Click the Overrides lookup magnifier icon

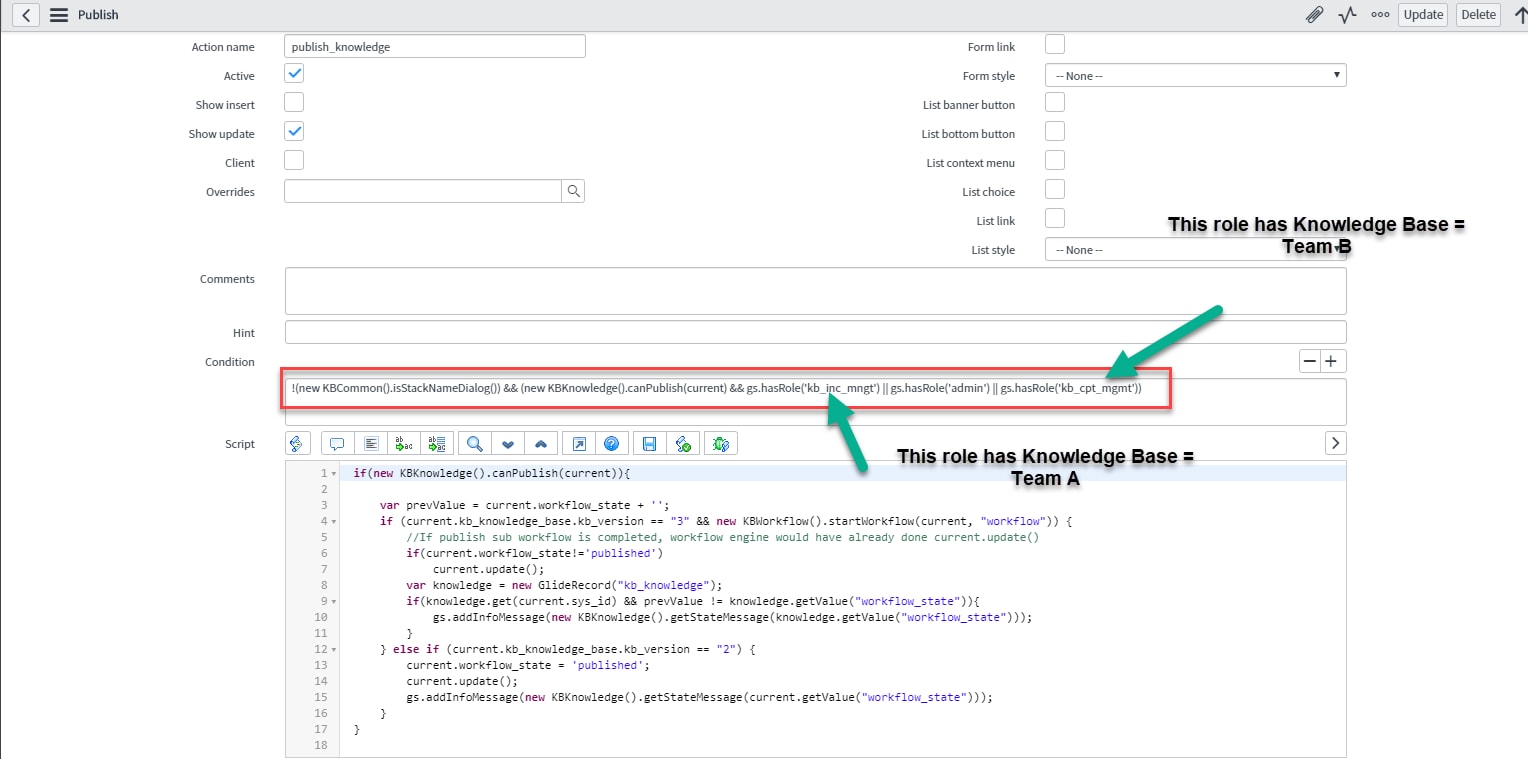pos(573,191)
